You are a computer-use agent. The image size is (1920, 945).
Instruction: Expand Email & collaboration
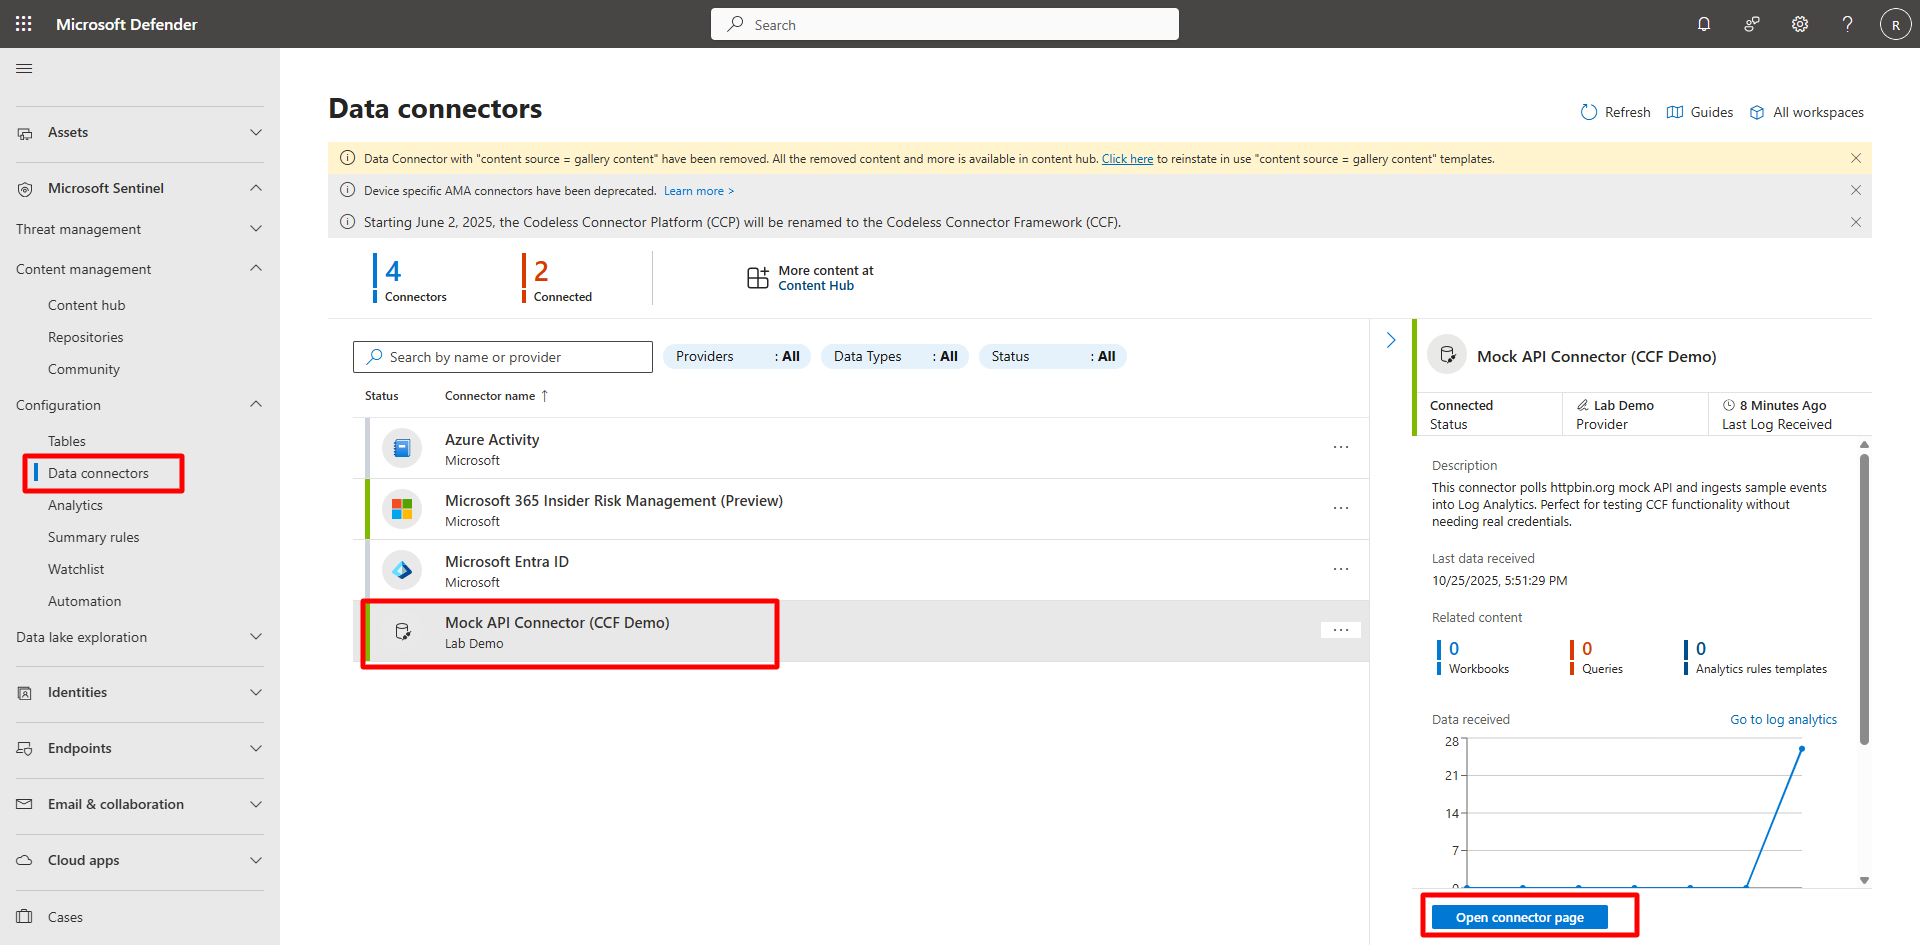pyautogui.click(x=256, y=804)
